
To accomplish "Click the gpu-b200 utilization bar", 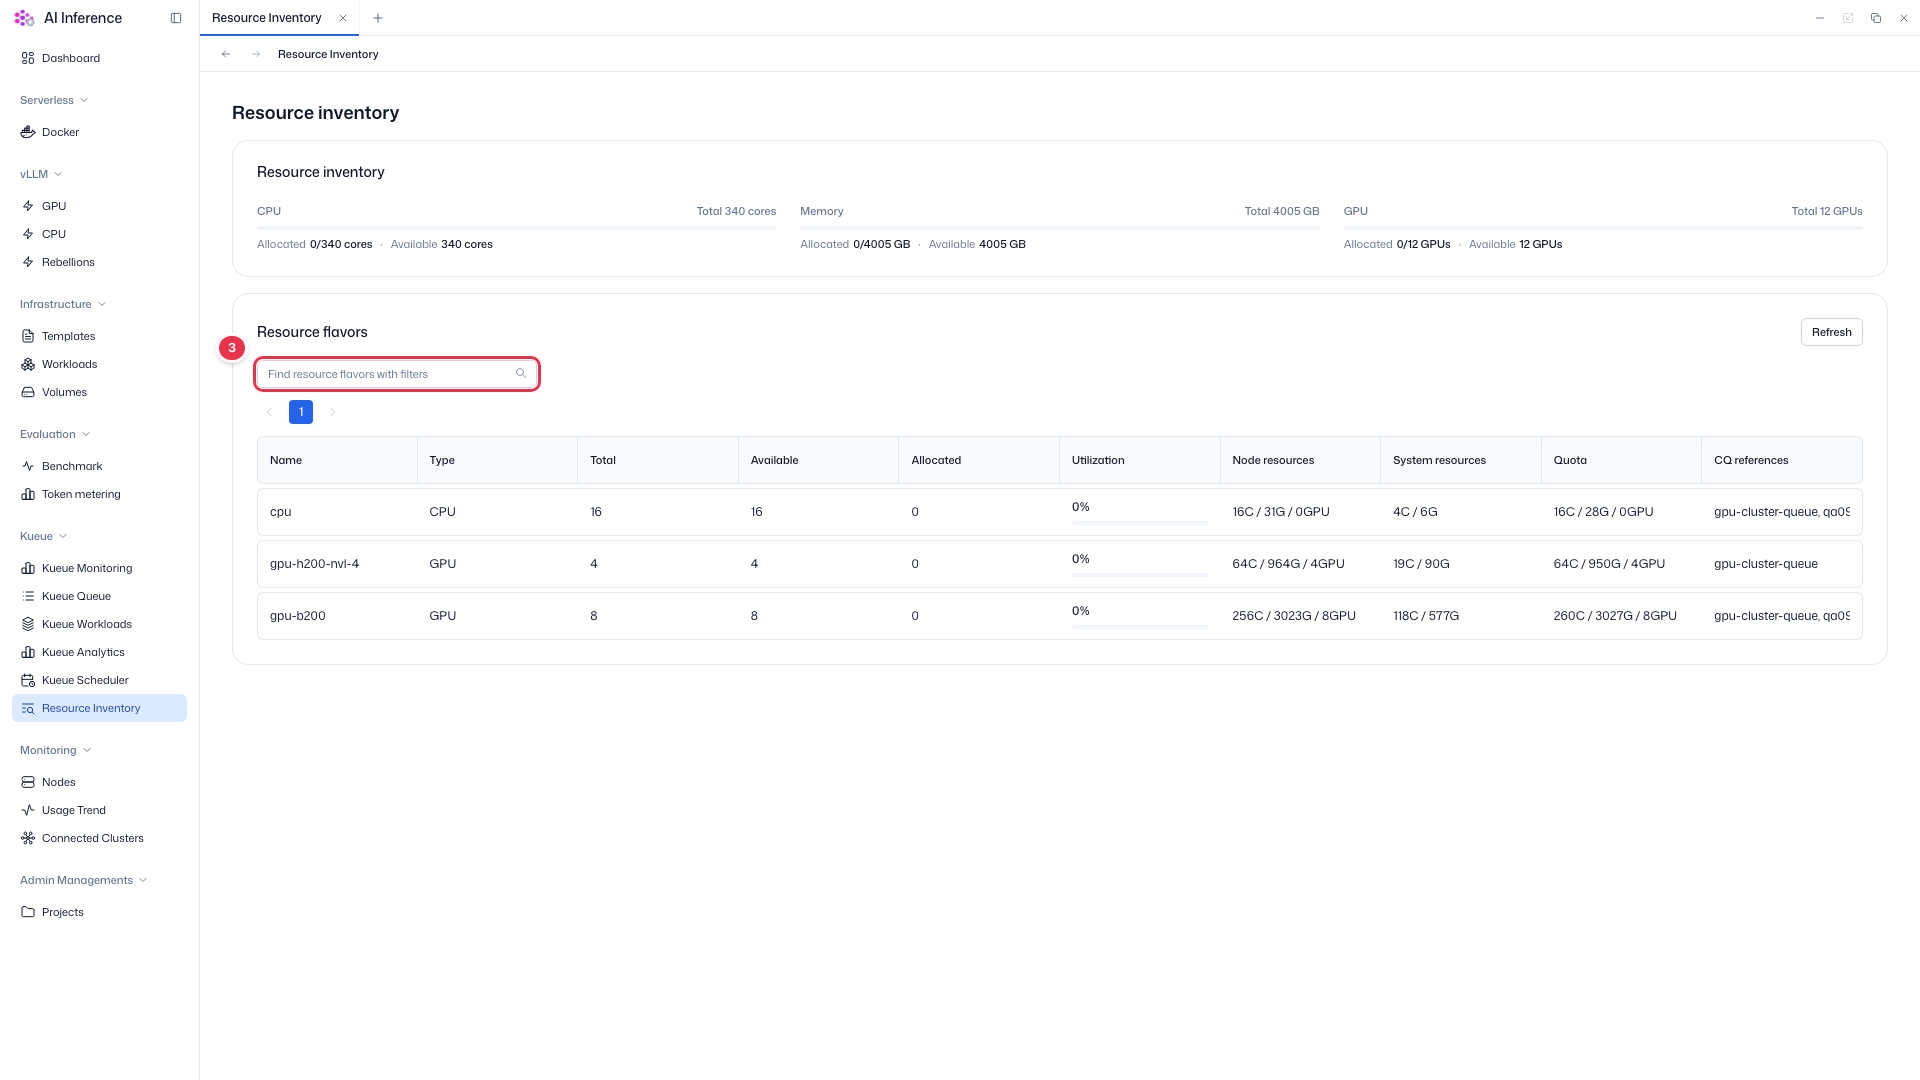I will pyautogui.click(x=1139, y=627).
